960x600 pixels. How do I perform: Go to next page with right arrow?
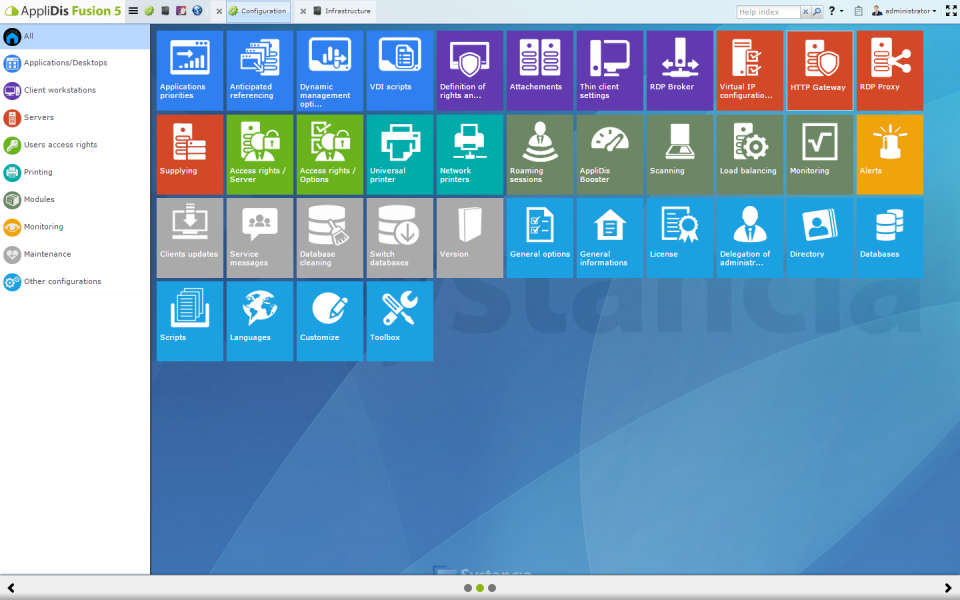tap(948, 588)
